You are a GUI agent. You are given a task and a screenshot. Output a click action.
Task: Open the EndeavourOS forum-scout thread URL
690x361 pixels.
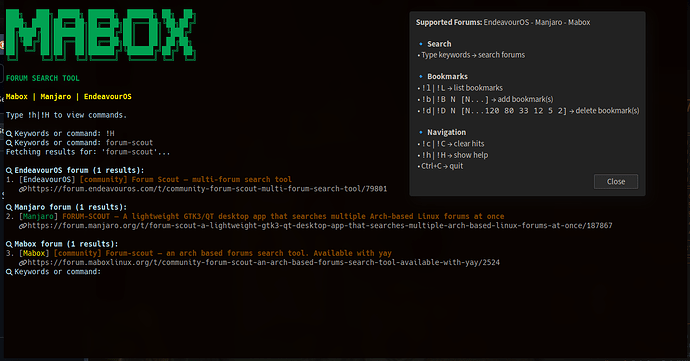207,189
